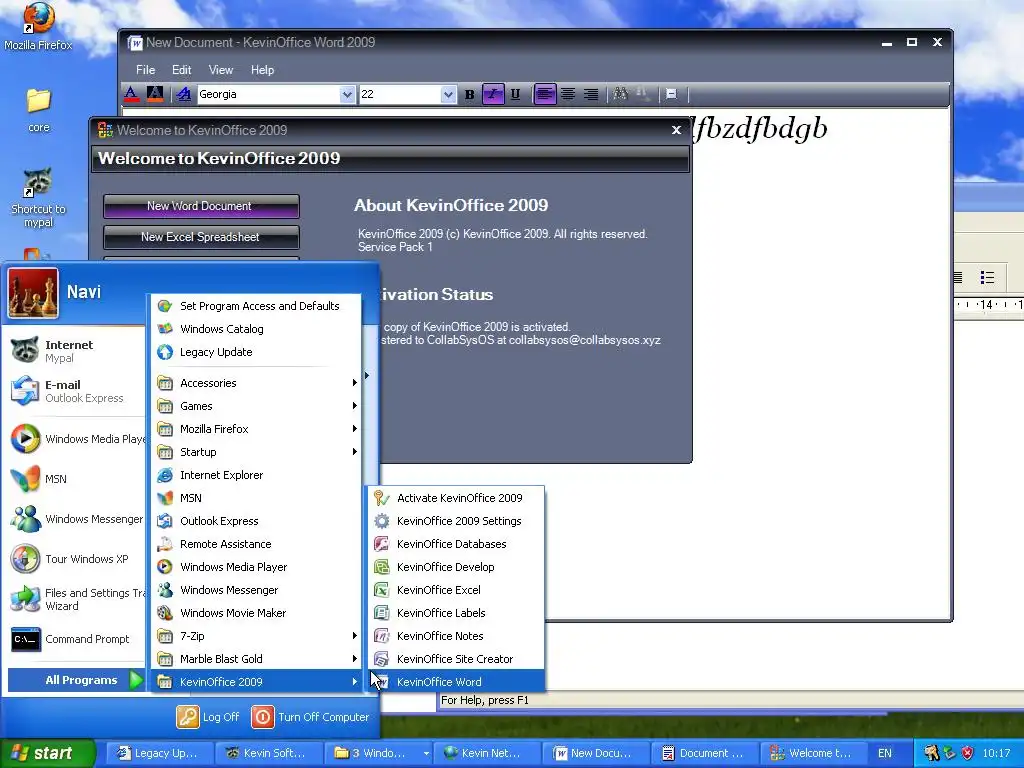Viewport: 1024px width, 768px height.
Task: Expand the 7-Zip program folder
Action: click(257, 636)
